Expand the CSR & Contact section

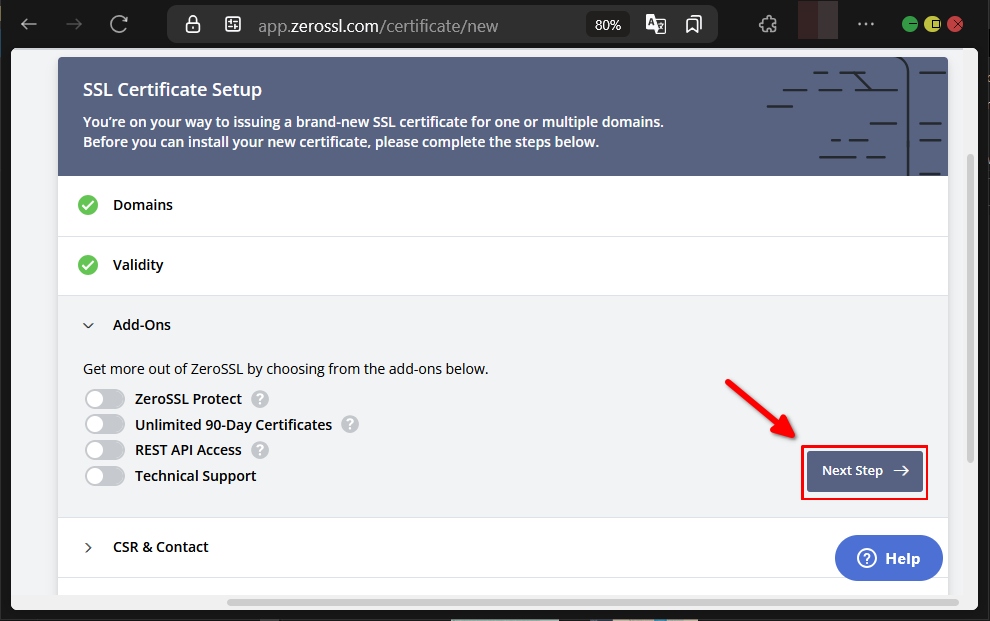point(88,548)
